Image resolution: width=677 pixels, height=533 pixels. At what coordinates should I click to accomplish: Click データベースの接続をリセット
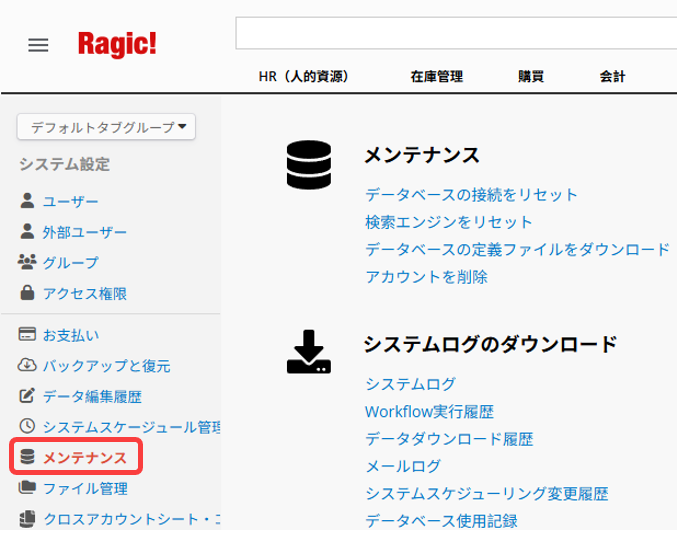[x=471, y=195]
